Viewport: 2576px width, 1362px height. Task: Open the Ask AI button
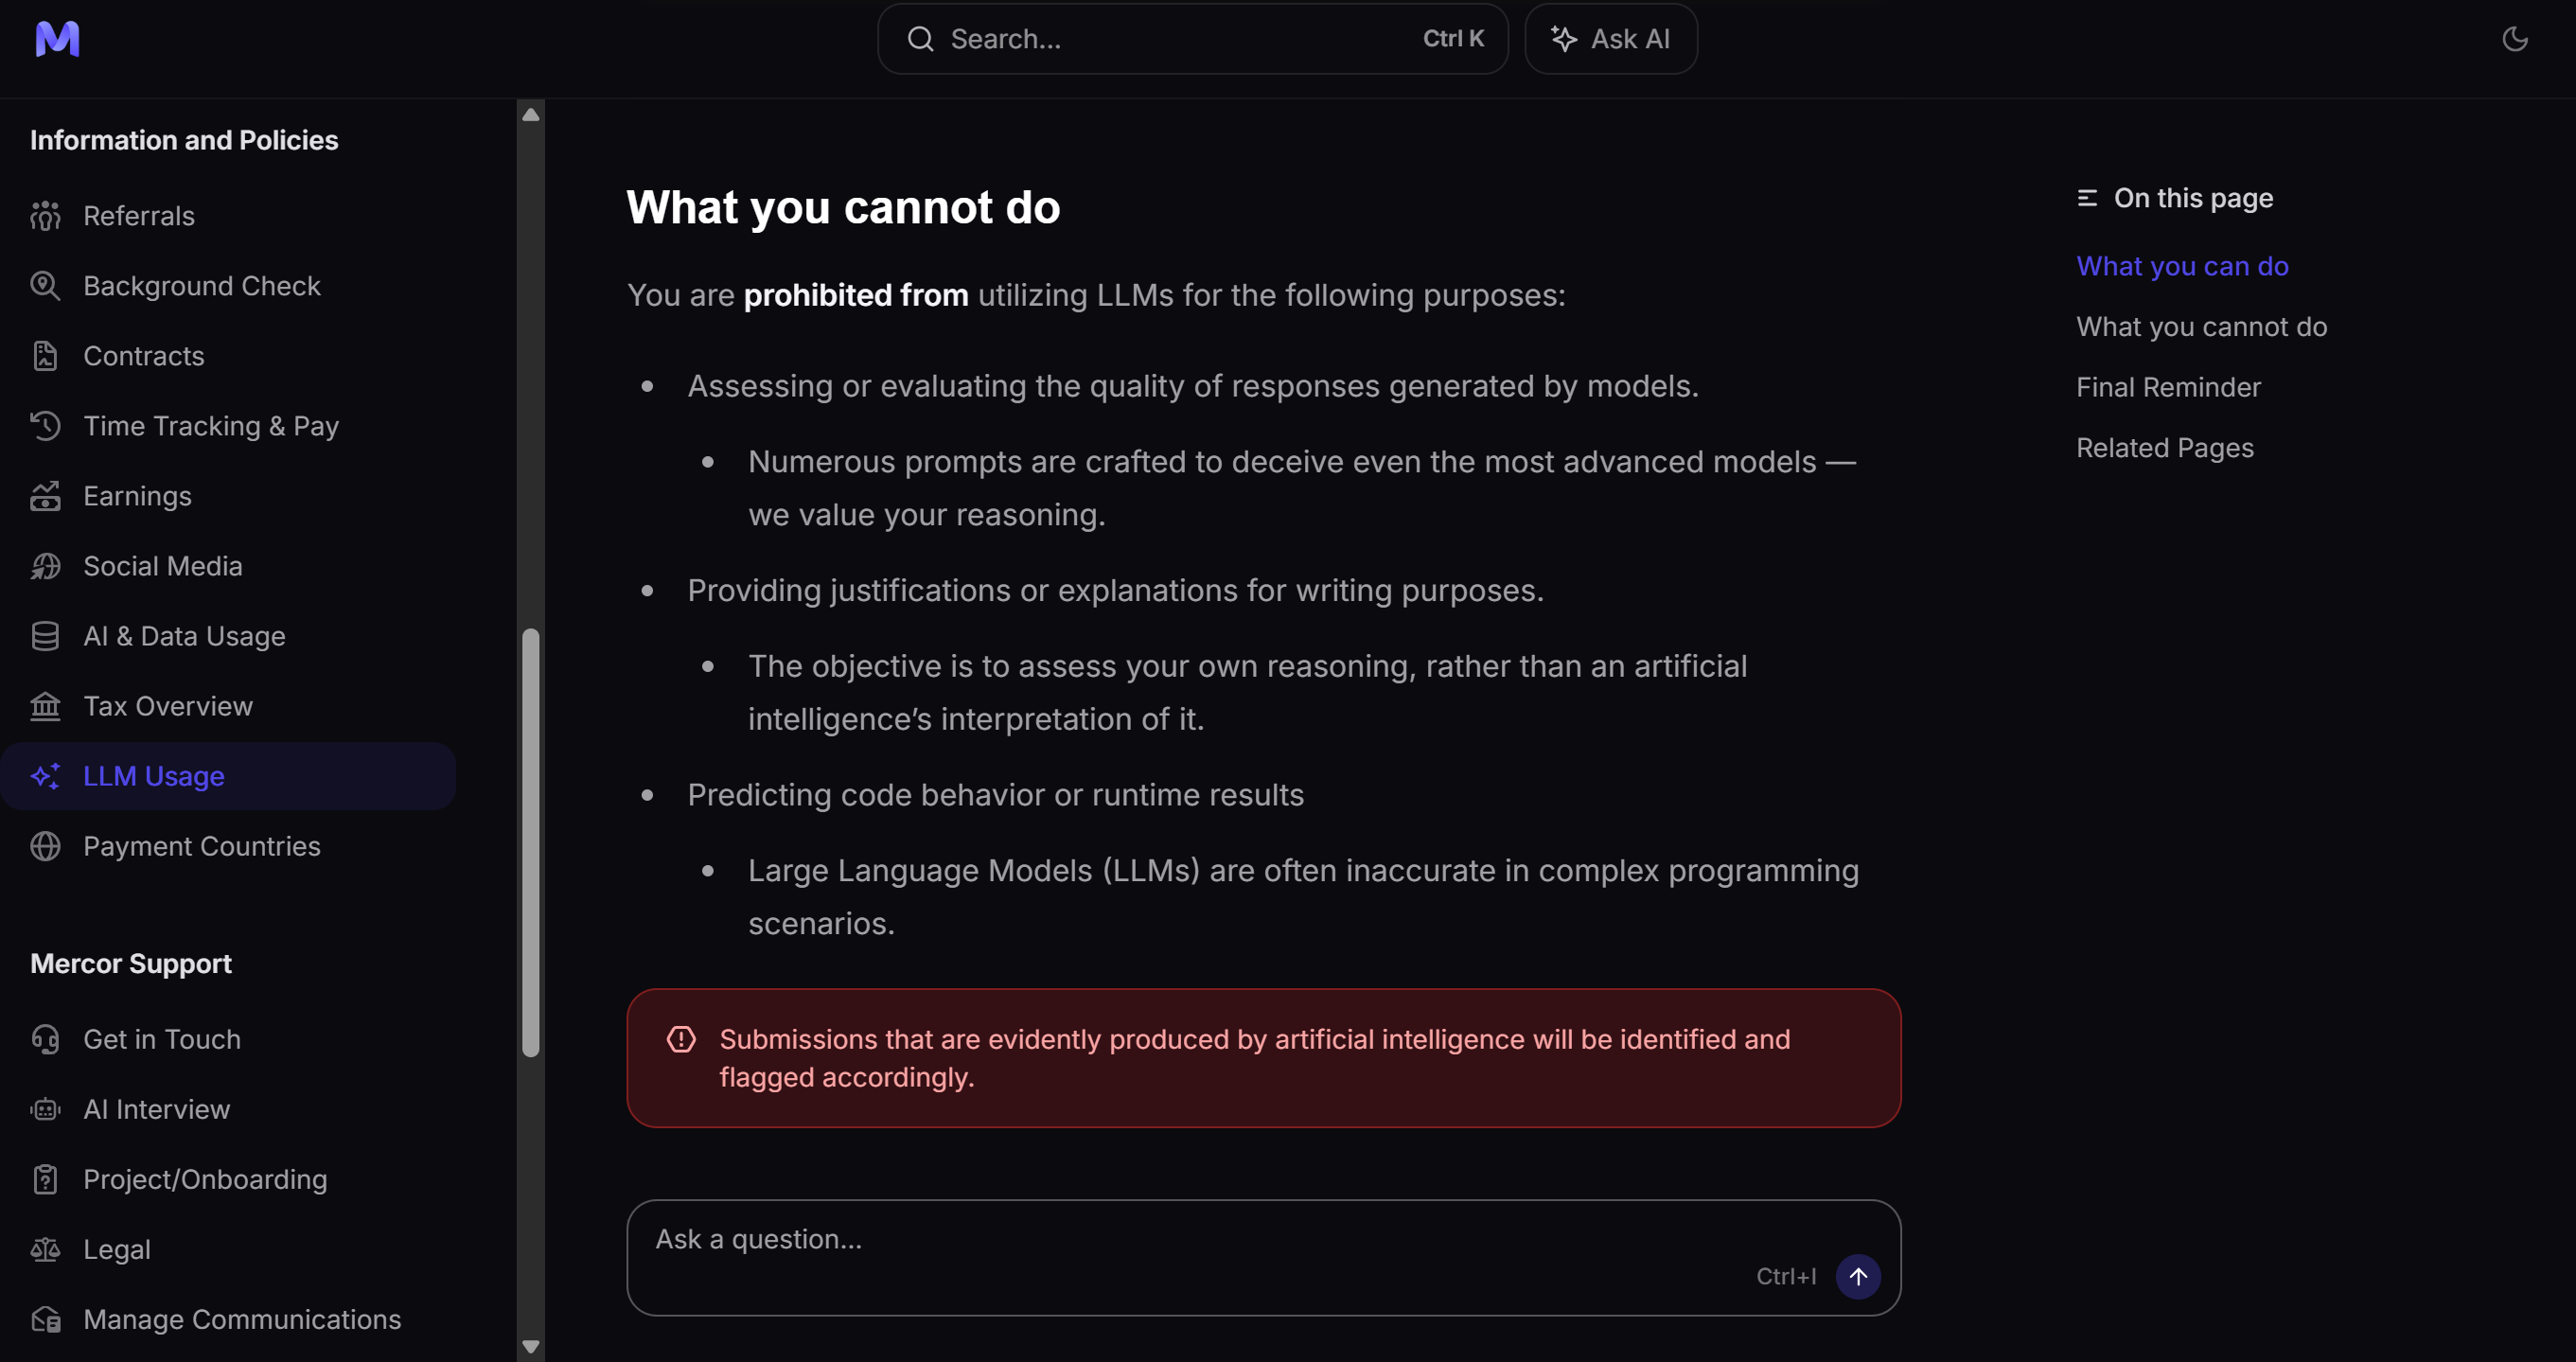click(1610, 39)
